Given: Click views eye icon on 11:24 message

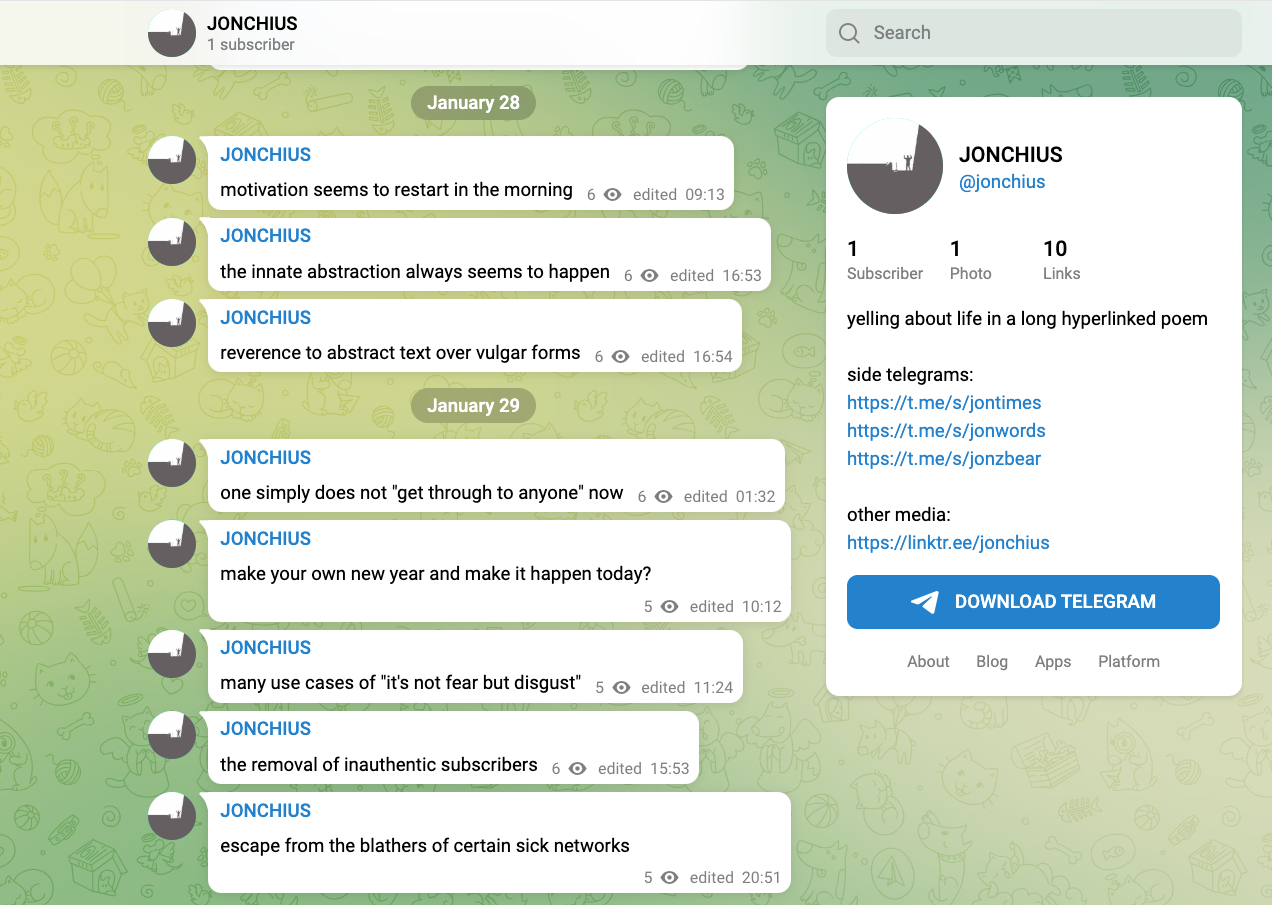Looking at the screenshot, I should coord(621,688).
